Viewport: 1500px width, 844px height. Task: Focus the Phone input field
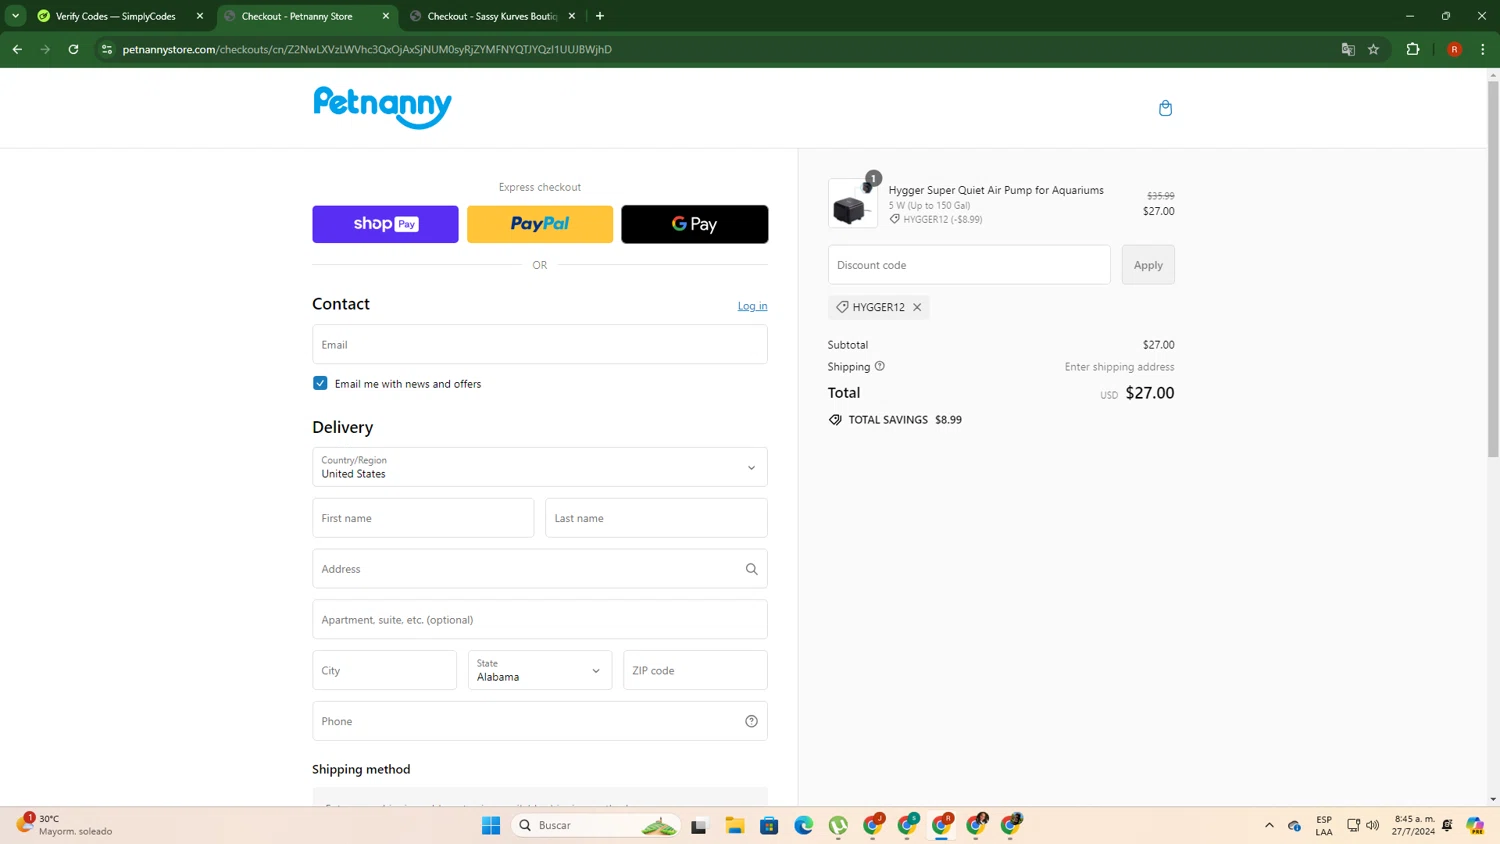pyautogui.click(x=540, y=721)
